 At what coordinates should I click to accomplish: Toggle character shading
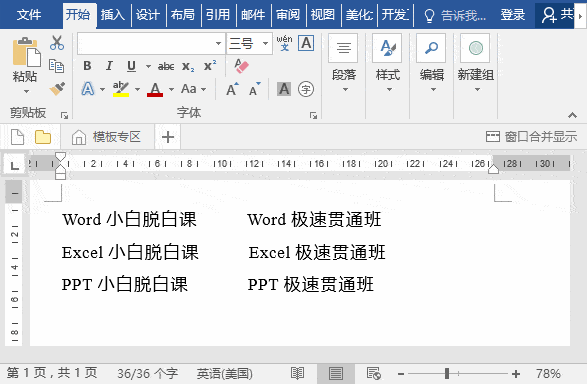[x=284, y=89]
